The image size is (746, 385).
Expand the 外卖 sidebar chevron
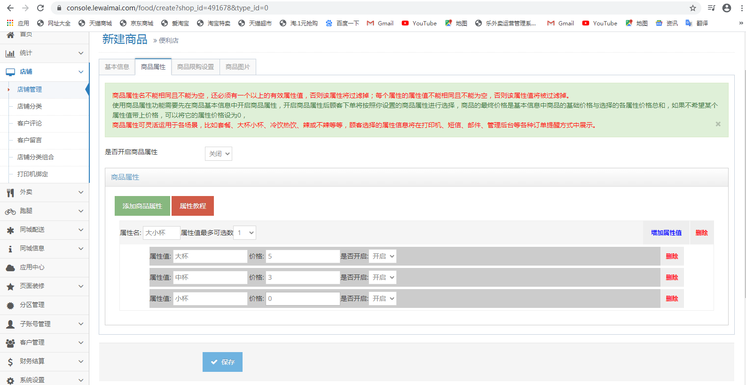pyautogui.click(x=81, y=192)
